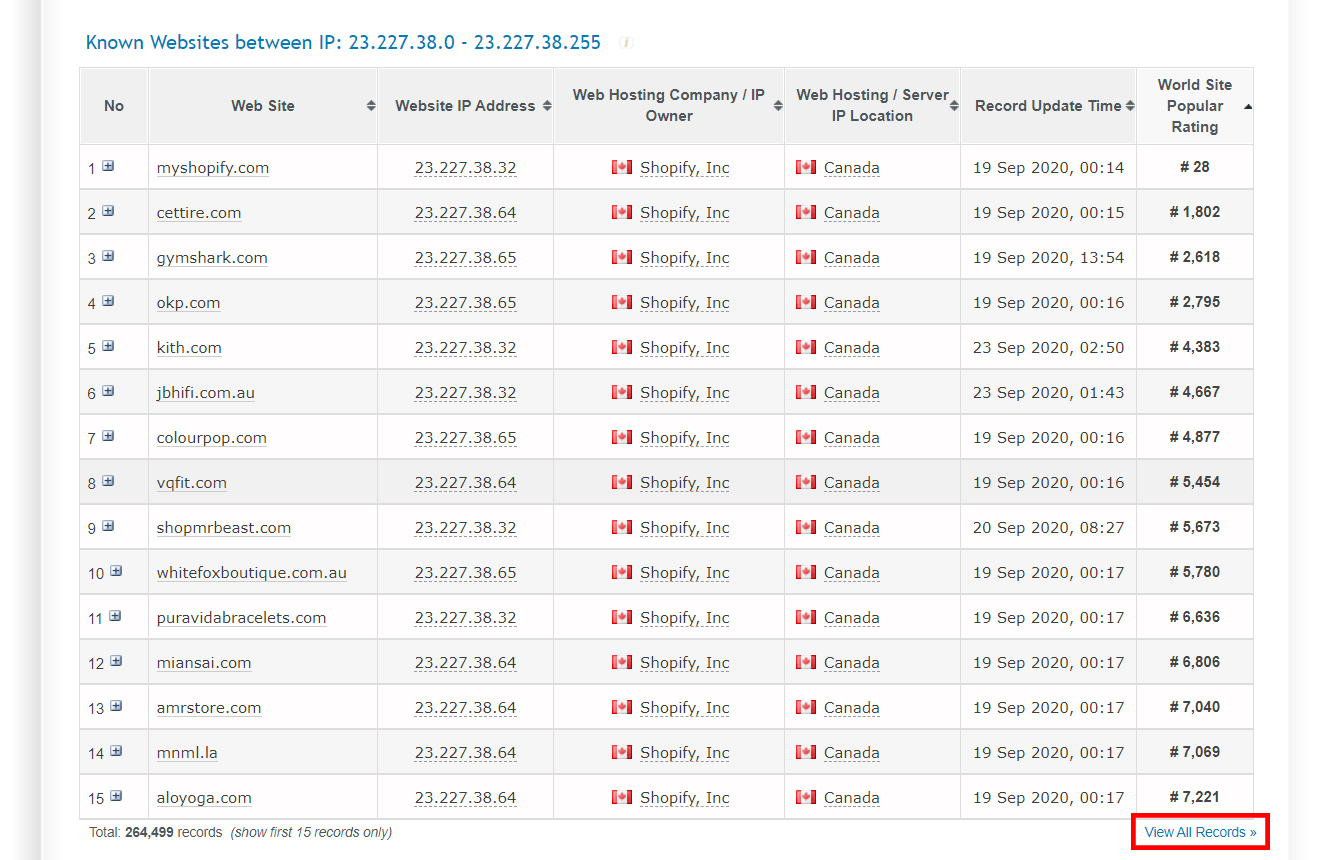Select update time 23 Sep 2020, 02:50
Screen dimensions: 1328x860
1048,348
